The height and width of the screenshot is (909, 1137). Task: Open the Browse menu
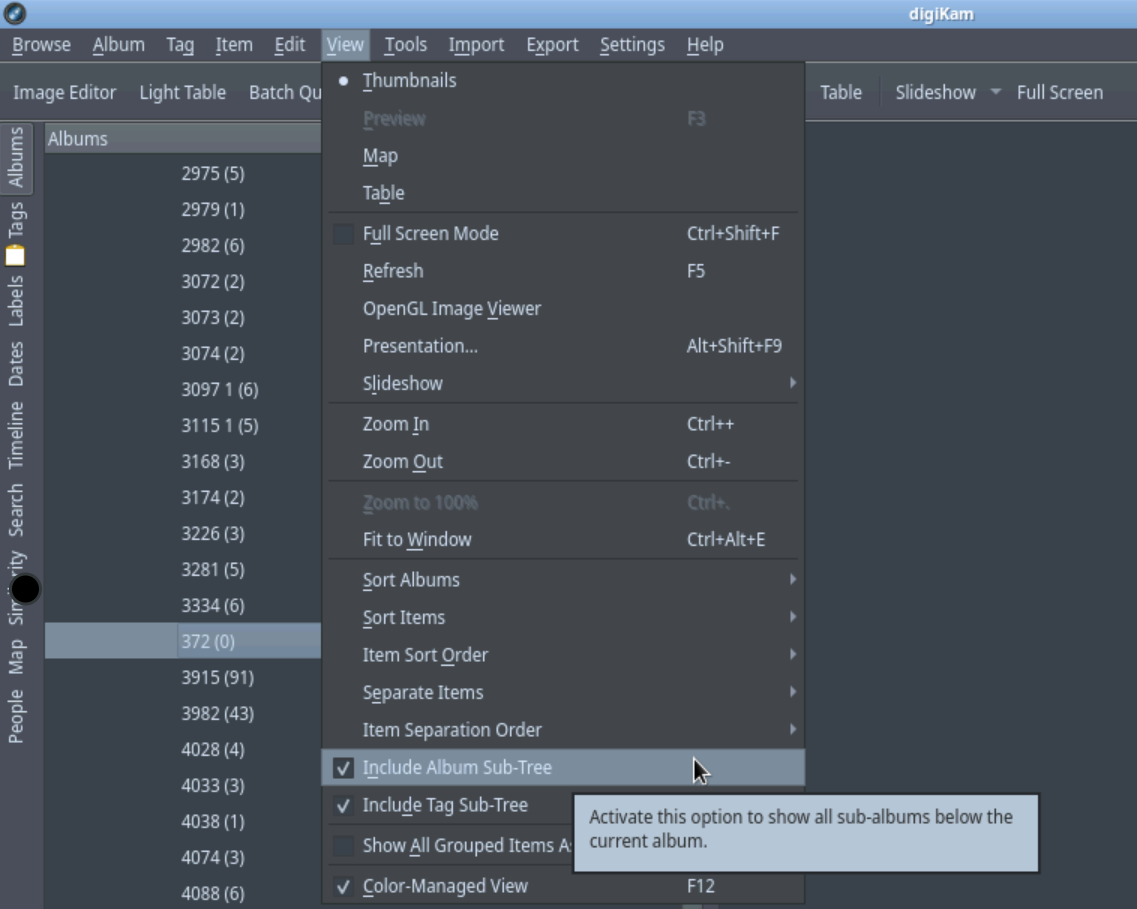41,45
